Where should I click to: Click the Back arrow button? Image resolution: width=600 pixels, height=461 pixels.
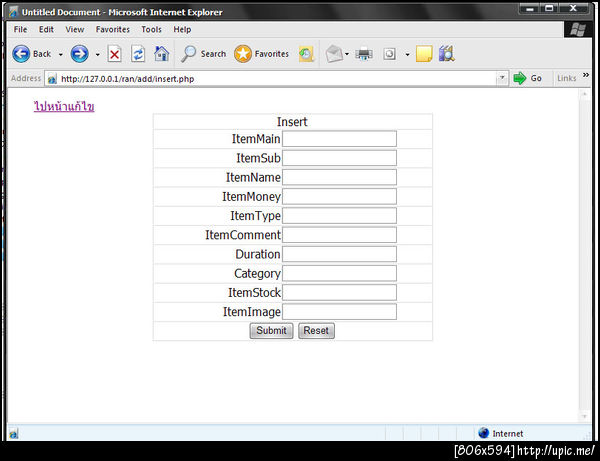21,54
